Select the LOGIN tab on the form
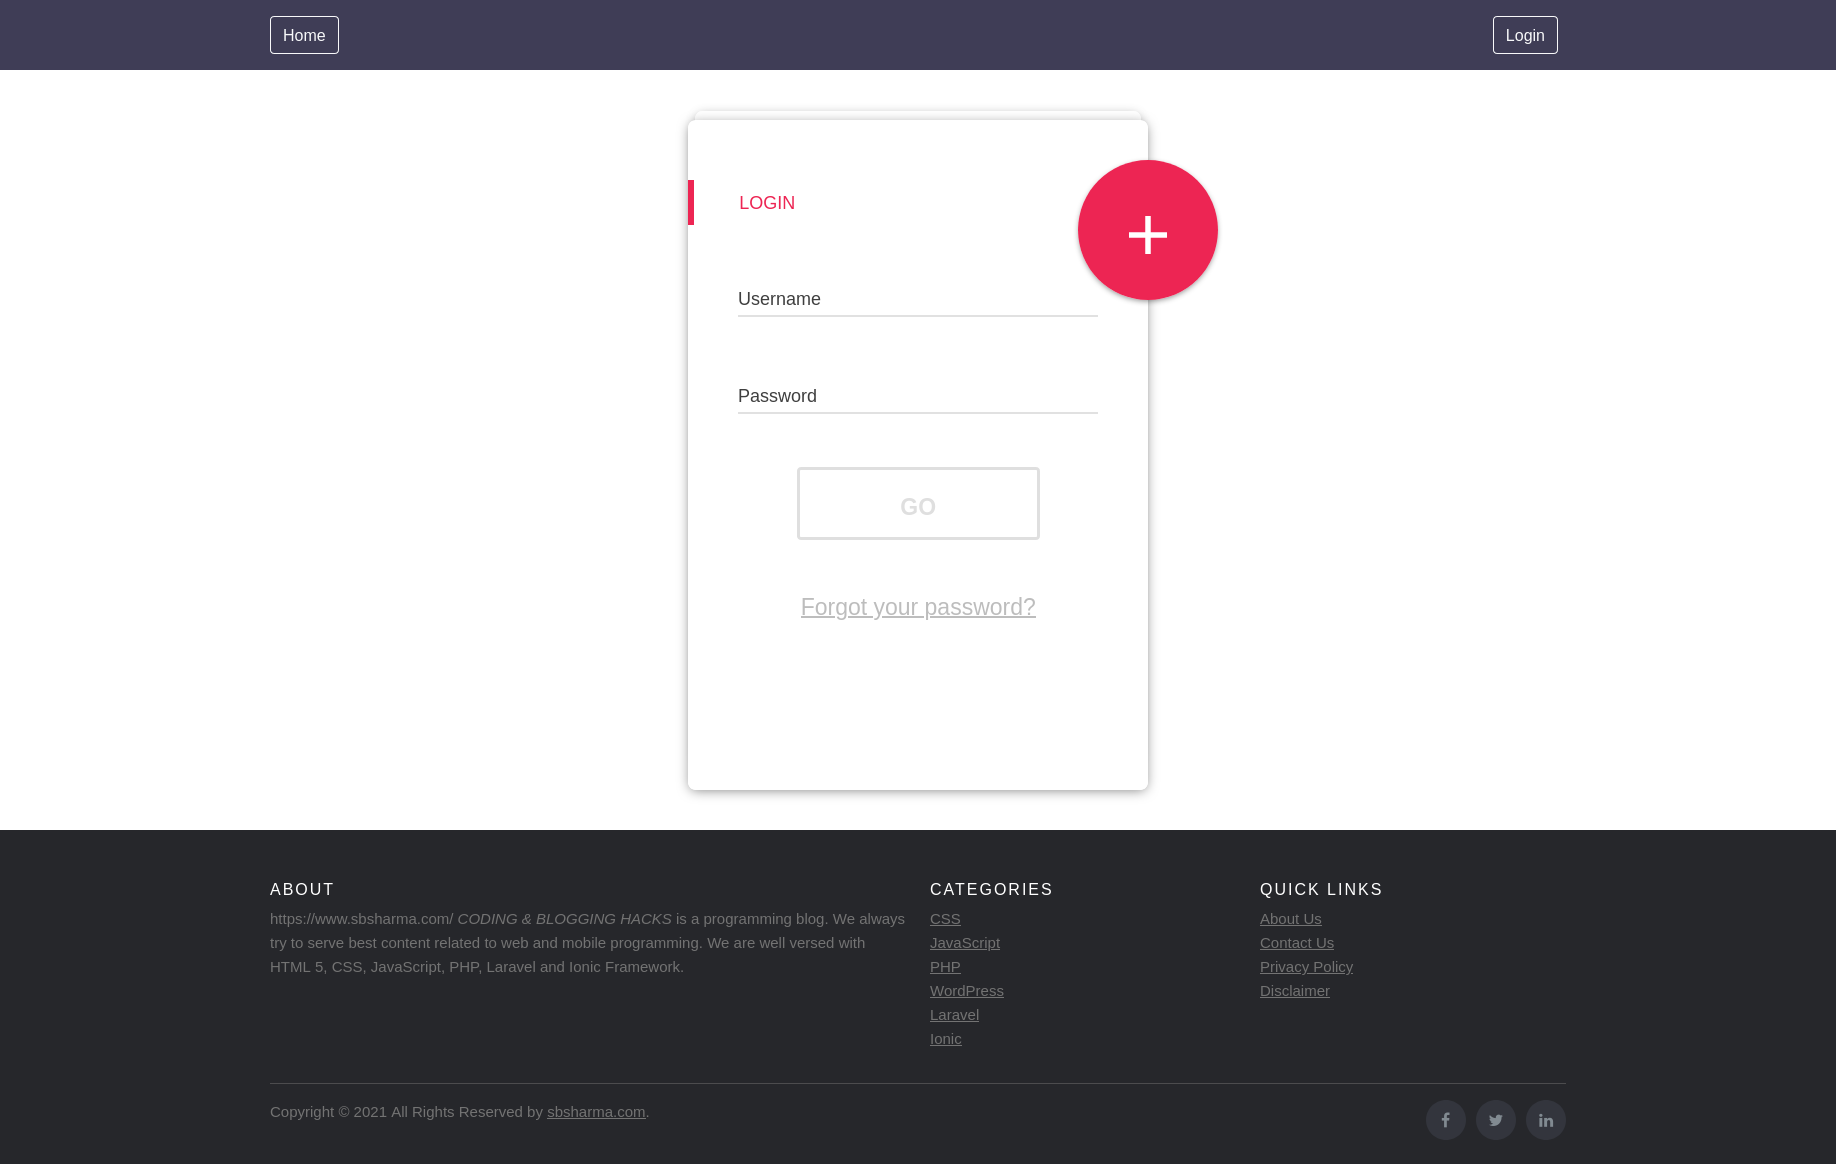The width and height of the screenshot is (1836, 1164). click(x=766, y=202)
